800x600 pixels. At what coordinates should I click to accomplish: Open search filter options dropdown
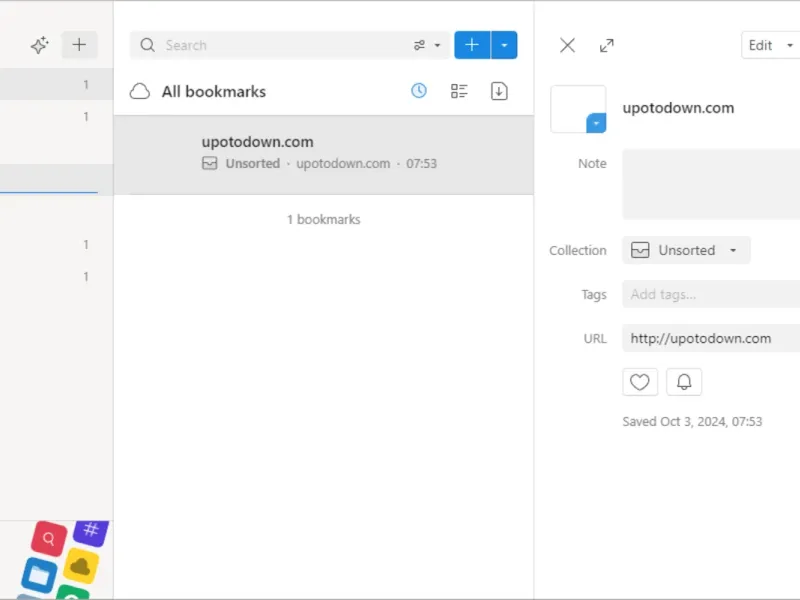coord(427,45)
